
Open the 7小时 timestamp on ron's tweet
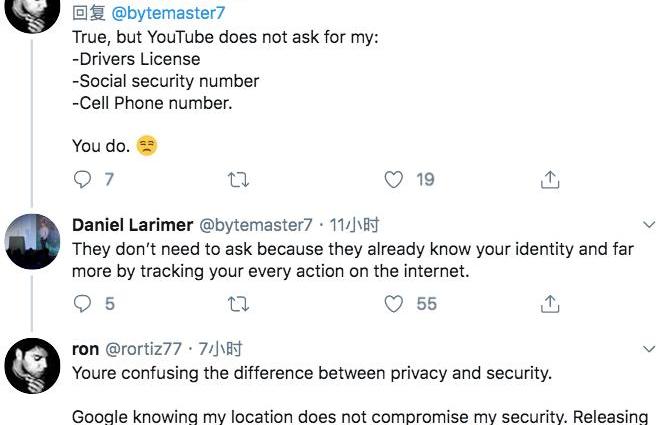221,349
